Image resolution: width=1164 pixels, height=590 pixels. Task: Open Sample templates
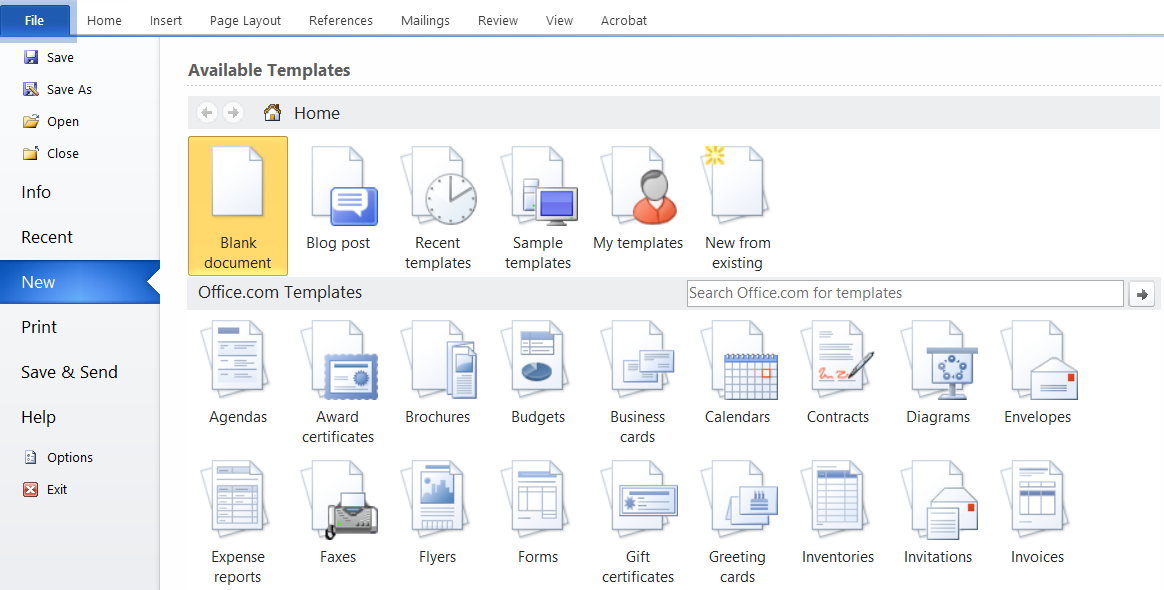[x=537, y=195]
